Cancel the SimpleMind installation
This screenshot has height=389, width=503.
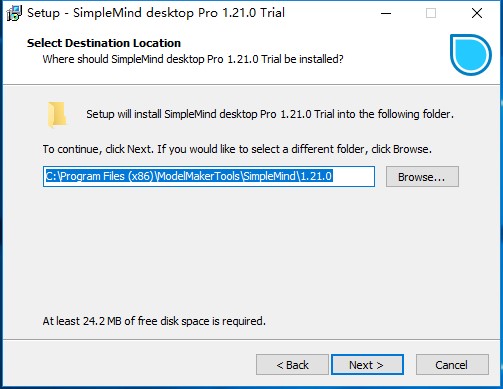[x=452, y=365]
